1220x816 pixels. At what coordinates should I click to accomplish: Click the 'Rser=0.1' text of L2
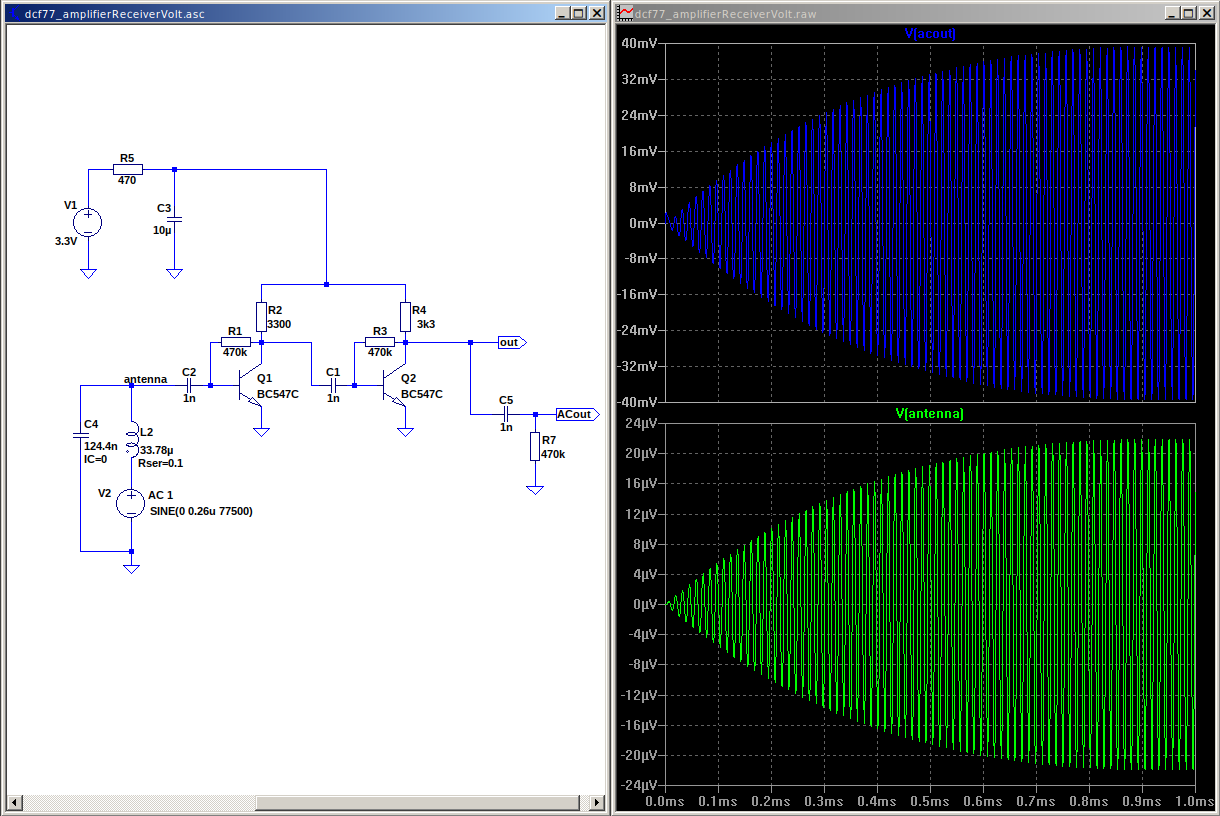point(160,463)
